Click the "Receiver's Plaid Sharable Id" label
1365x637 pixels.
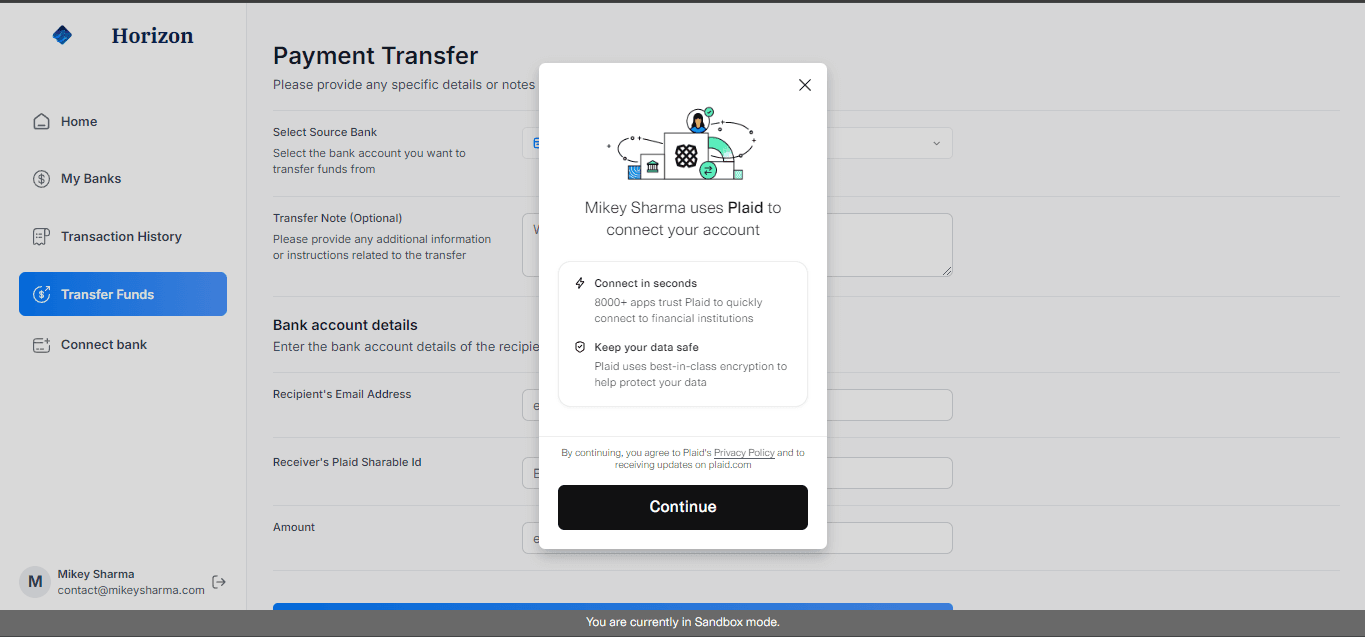coord(347,462)
